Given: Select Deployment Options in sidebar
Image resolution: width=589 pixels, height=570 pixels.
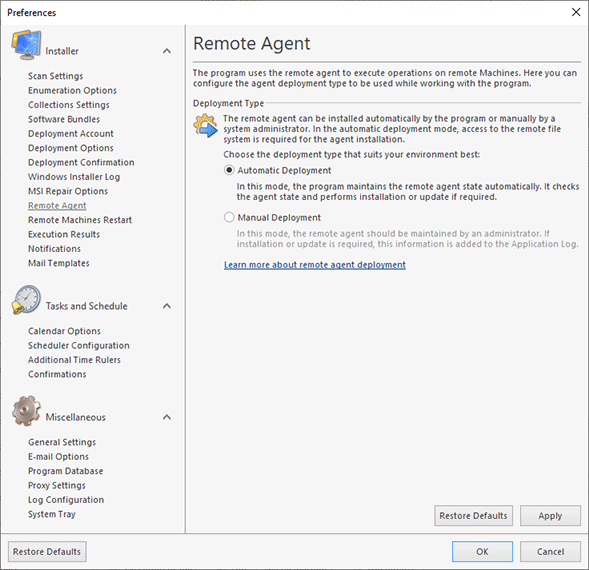Looking at the screenshot, I should (71, 148).
